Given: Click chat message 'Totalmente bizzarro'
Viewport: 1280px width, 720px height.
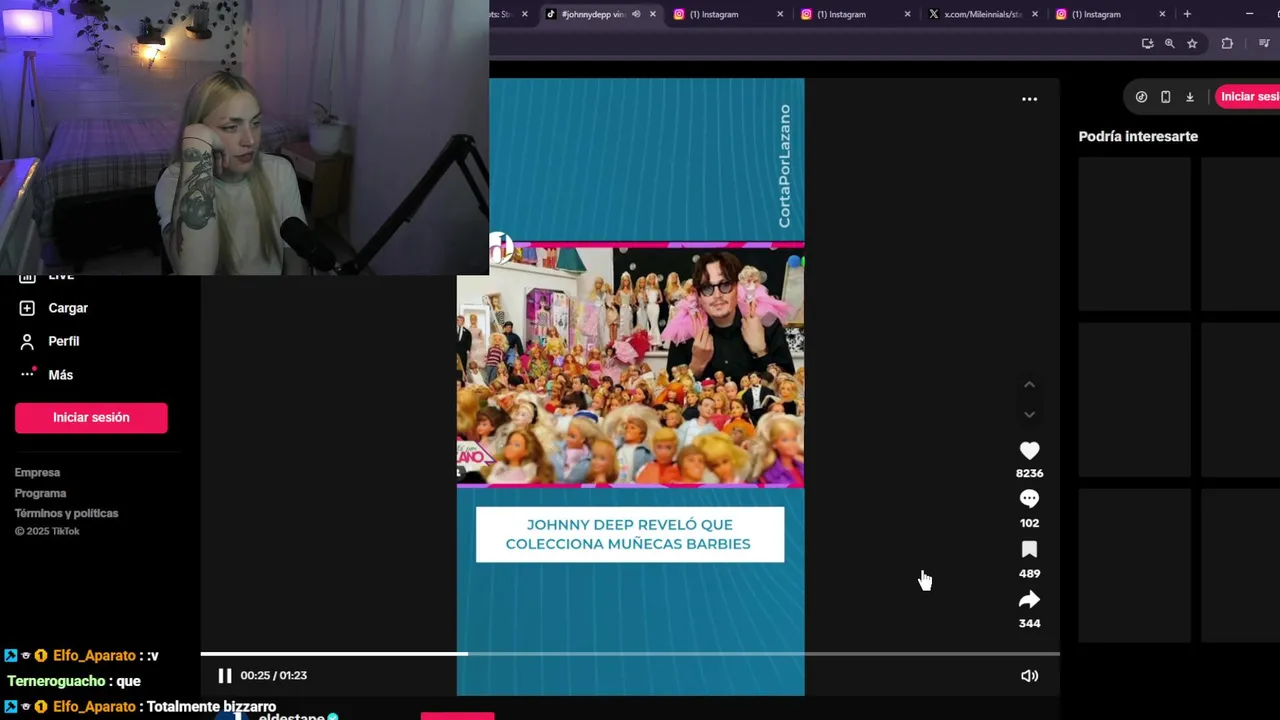Looking at the screenshot, I should 212,707.
